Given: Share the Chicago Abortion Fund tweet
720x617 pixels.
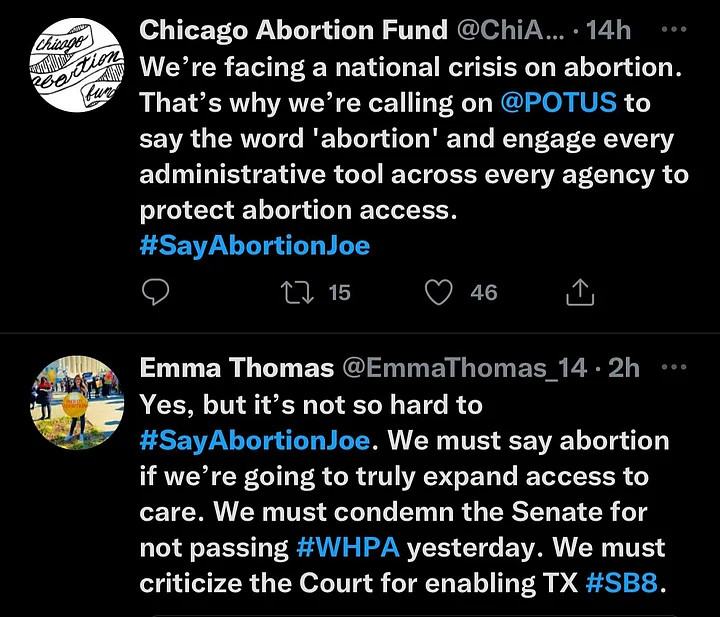Looking at the screenshot, I should 580,292.
